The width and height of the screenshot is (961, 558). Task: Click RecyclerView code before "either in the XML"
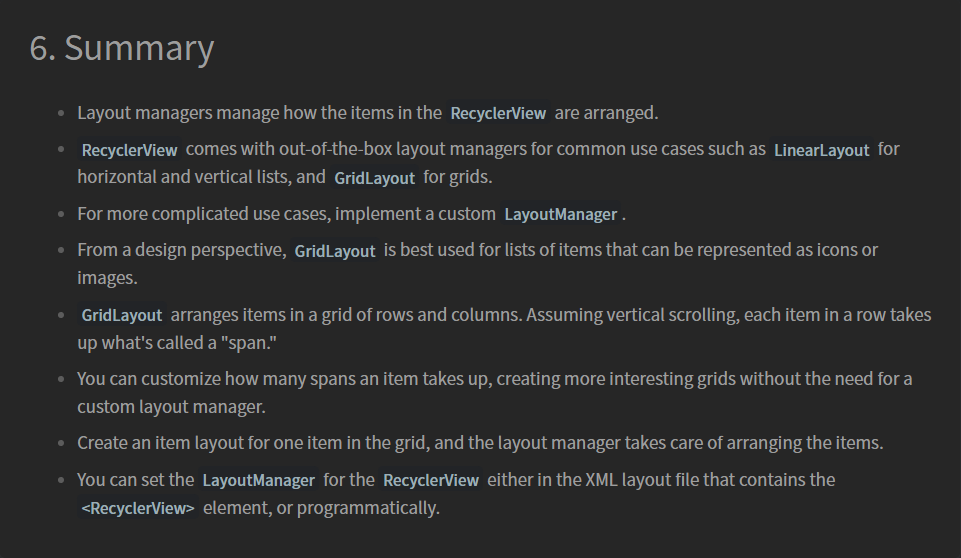[431, 481]
